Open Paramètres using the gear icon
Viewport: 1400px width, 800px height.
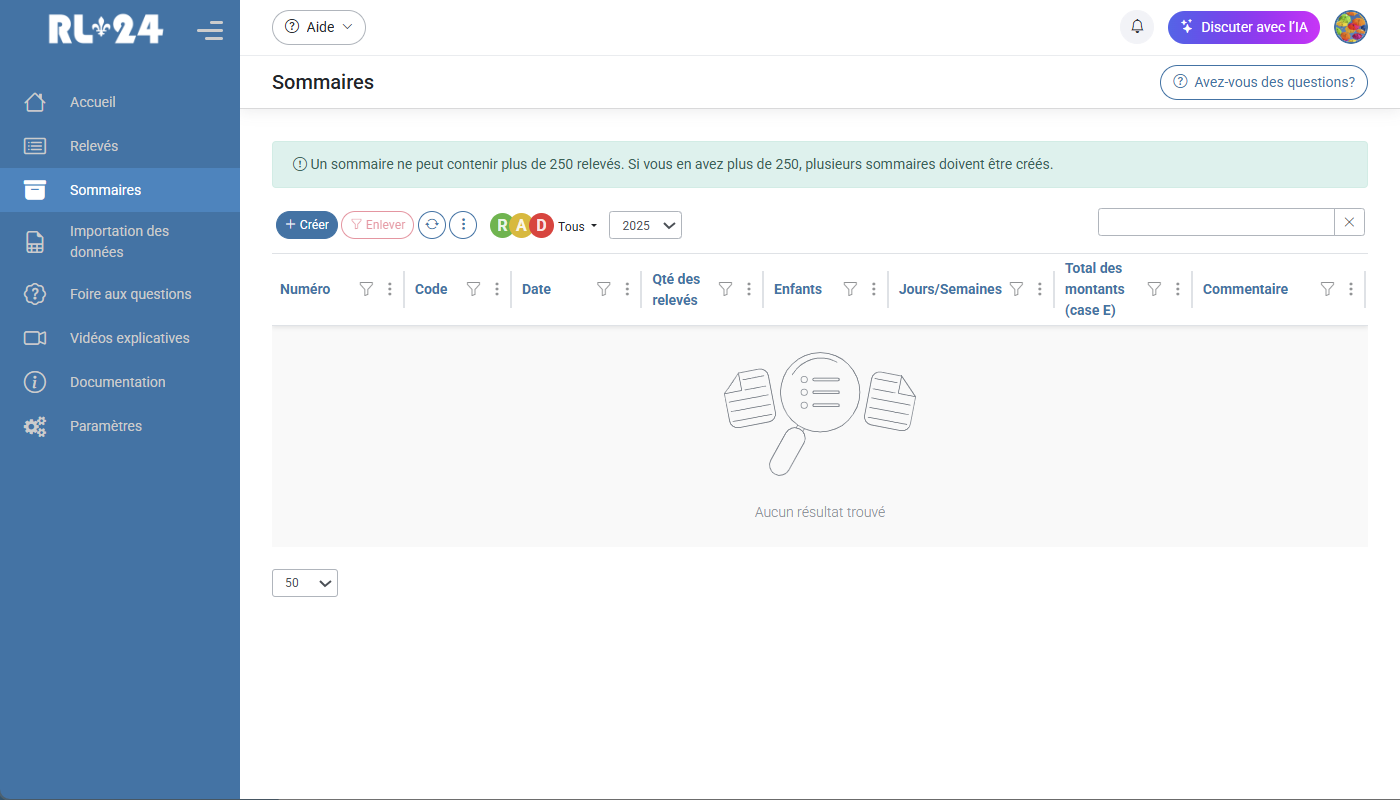(x=34, y=425)
